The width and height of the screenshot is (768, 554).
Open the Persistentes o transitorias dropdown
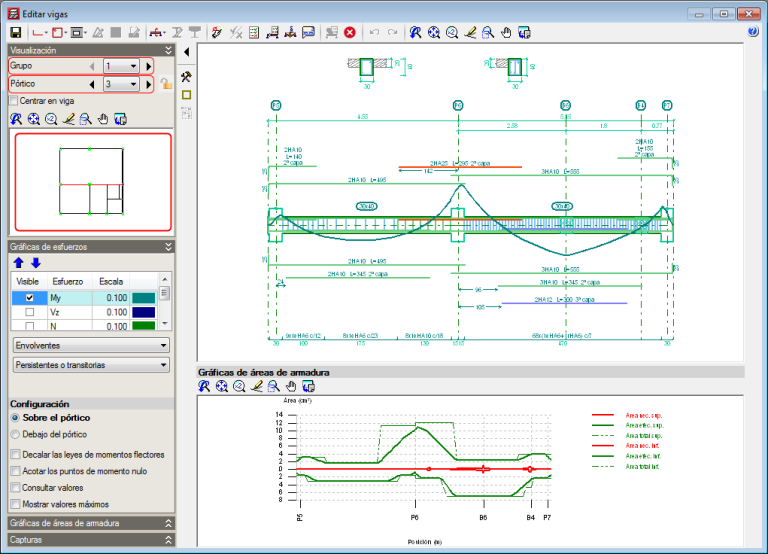[90, 365]
